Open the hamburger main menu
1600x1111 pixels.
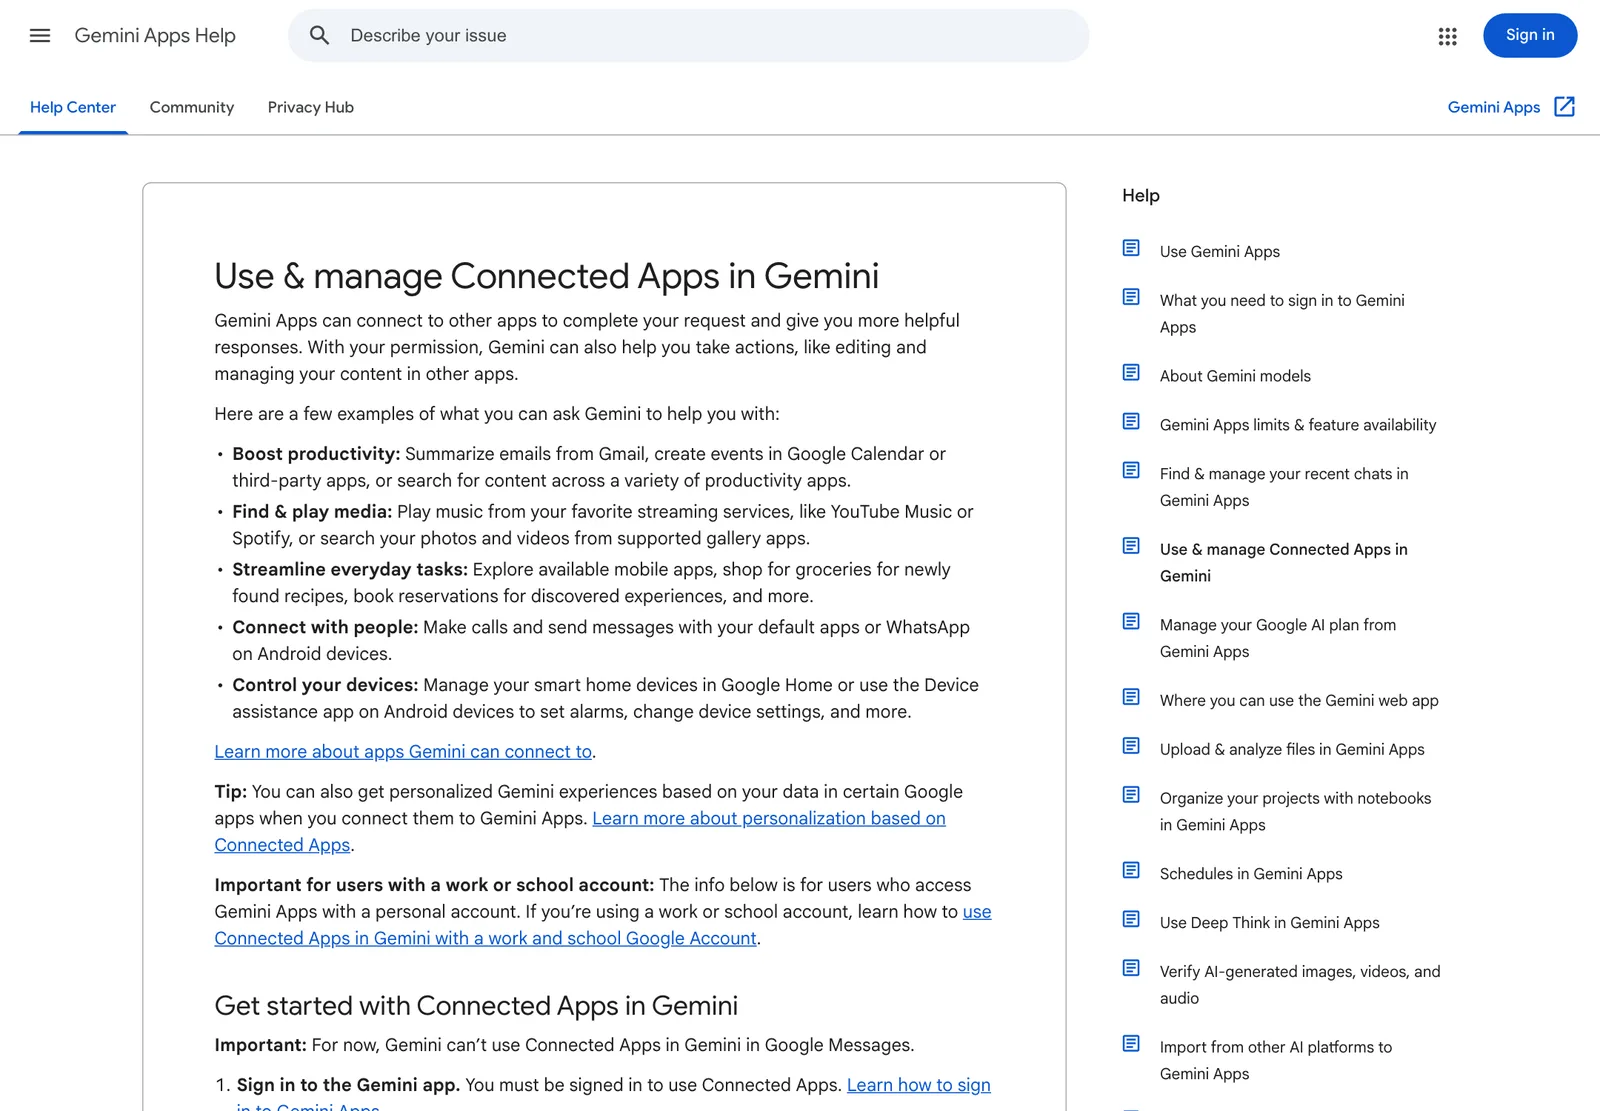(40, 36)
